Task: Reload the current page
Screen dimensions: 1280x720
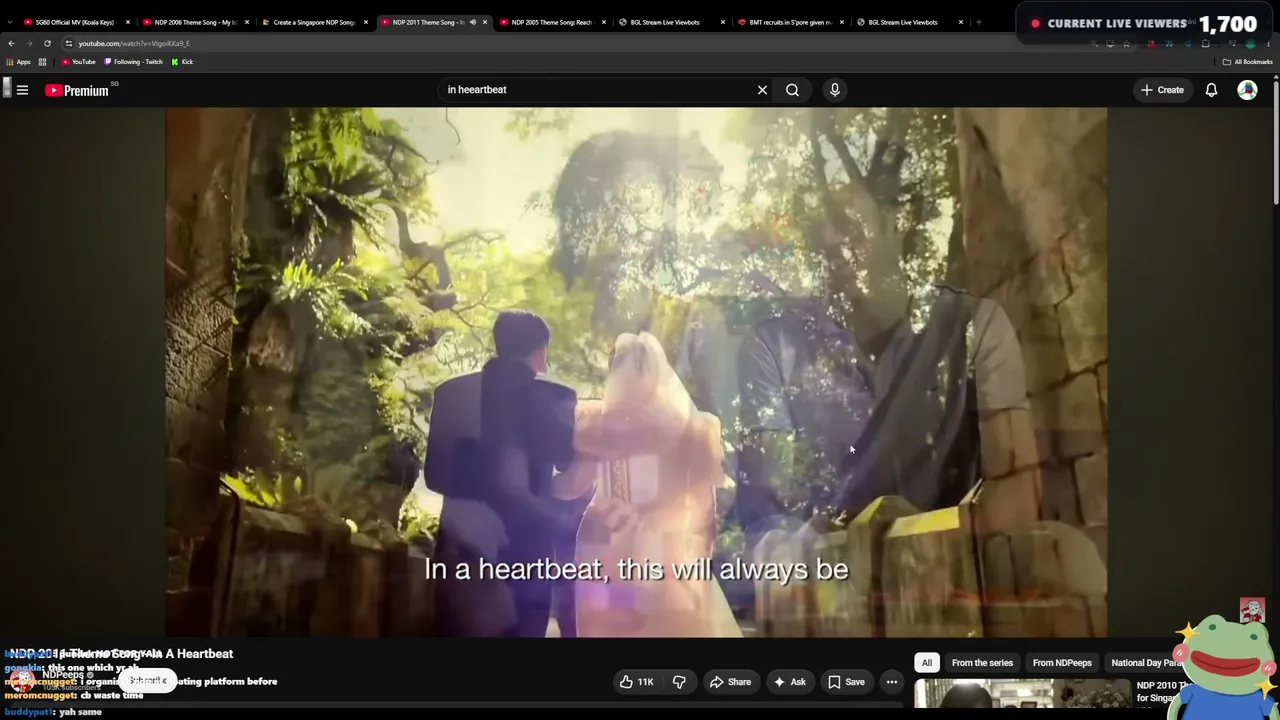Action: (x=47, y=44)
